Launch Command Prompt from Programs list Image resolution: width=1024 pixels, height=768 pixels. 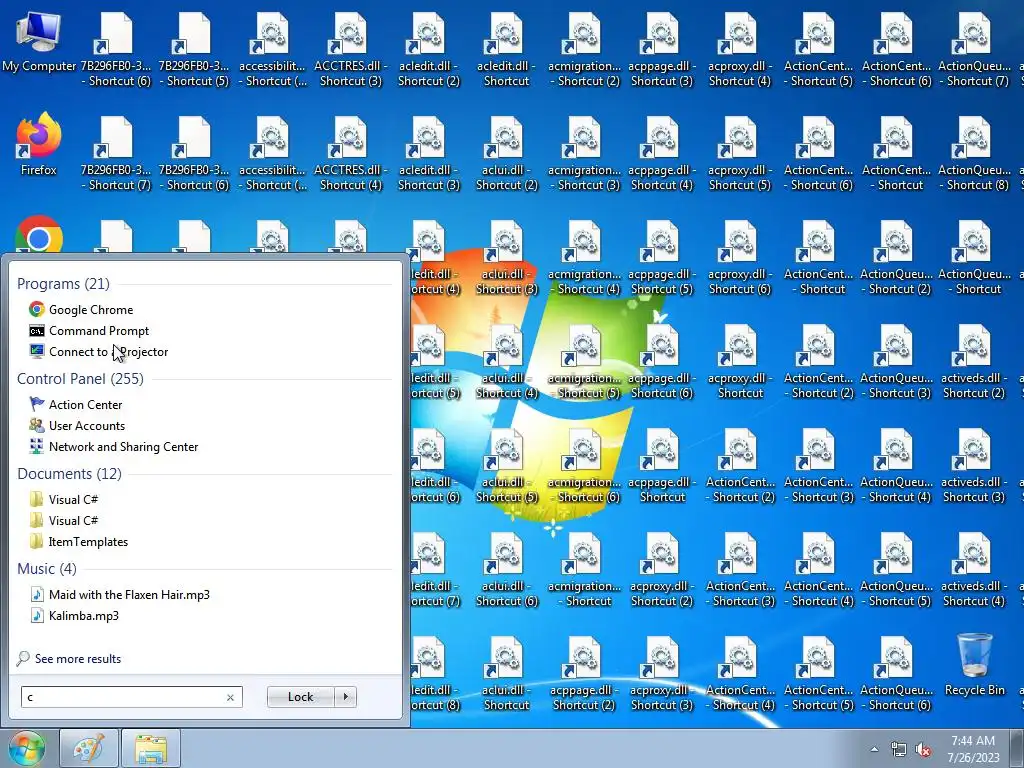point(89,330)
